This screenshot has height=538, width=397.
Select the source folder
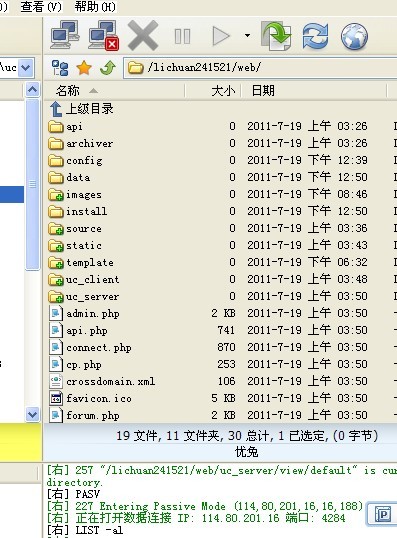(75, 229)
